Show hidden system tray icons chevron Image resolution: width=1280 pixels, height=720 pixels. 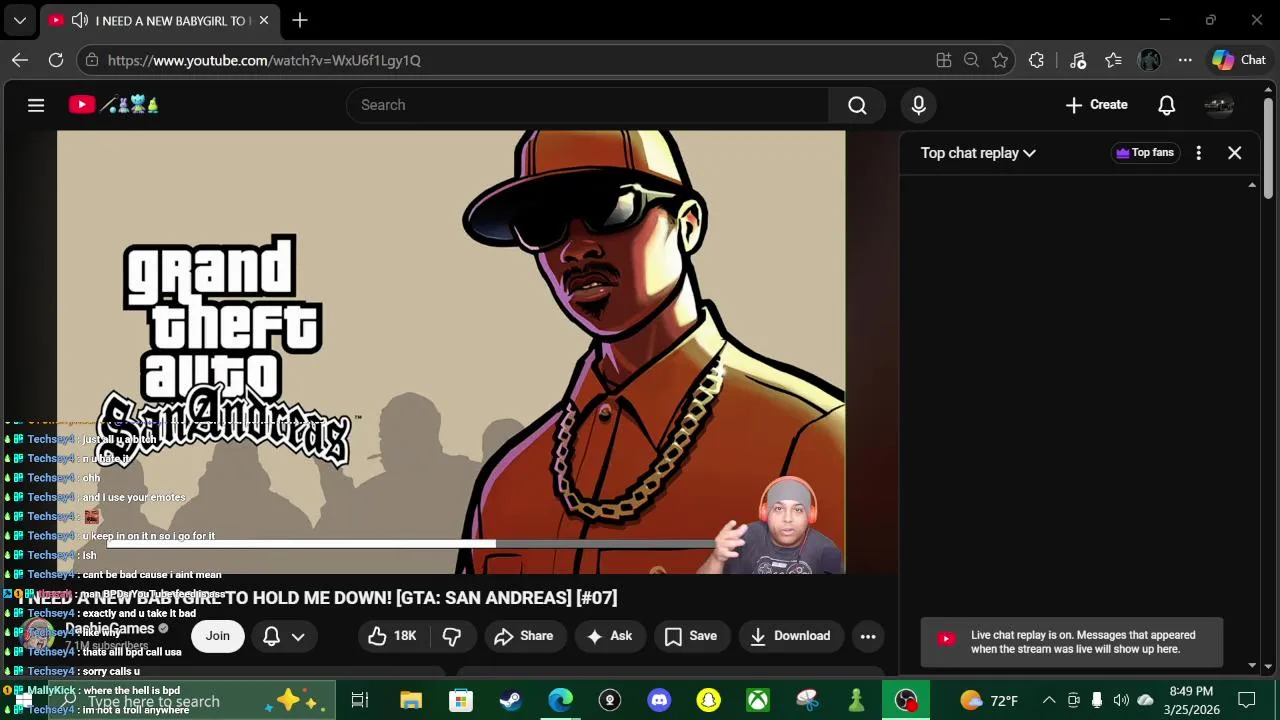coord(1049,700)
